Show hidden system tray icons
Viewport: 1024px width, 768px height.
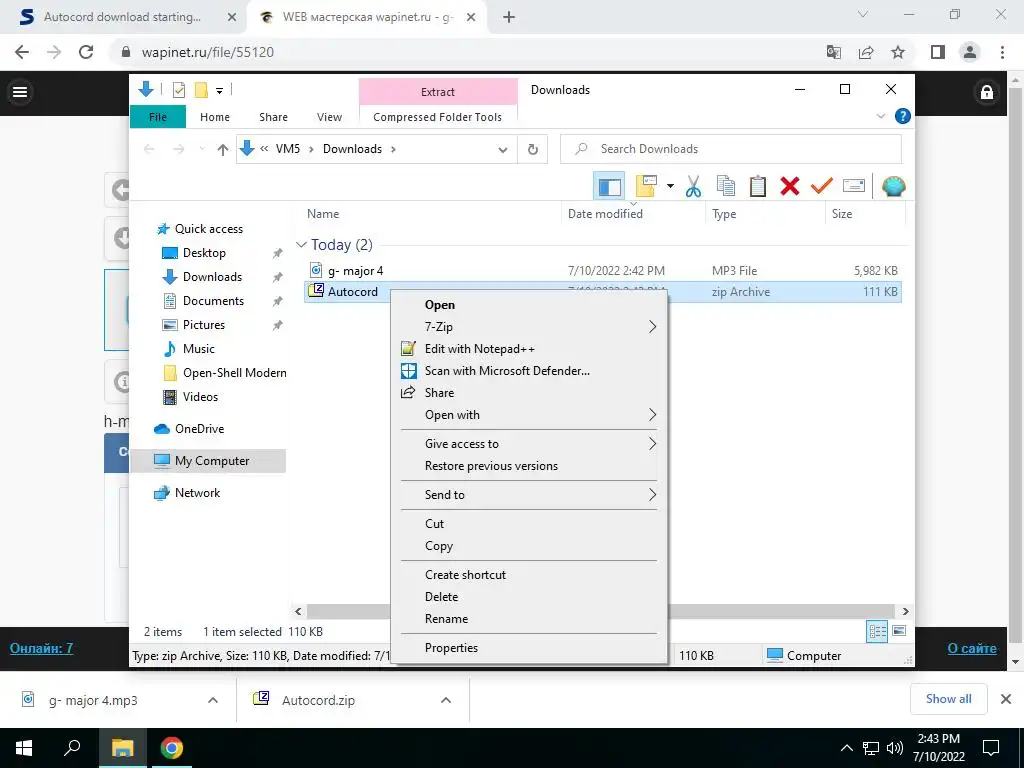[x=846, y=748]
